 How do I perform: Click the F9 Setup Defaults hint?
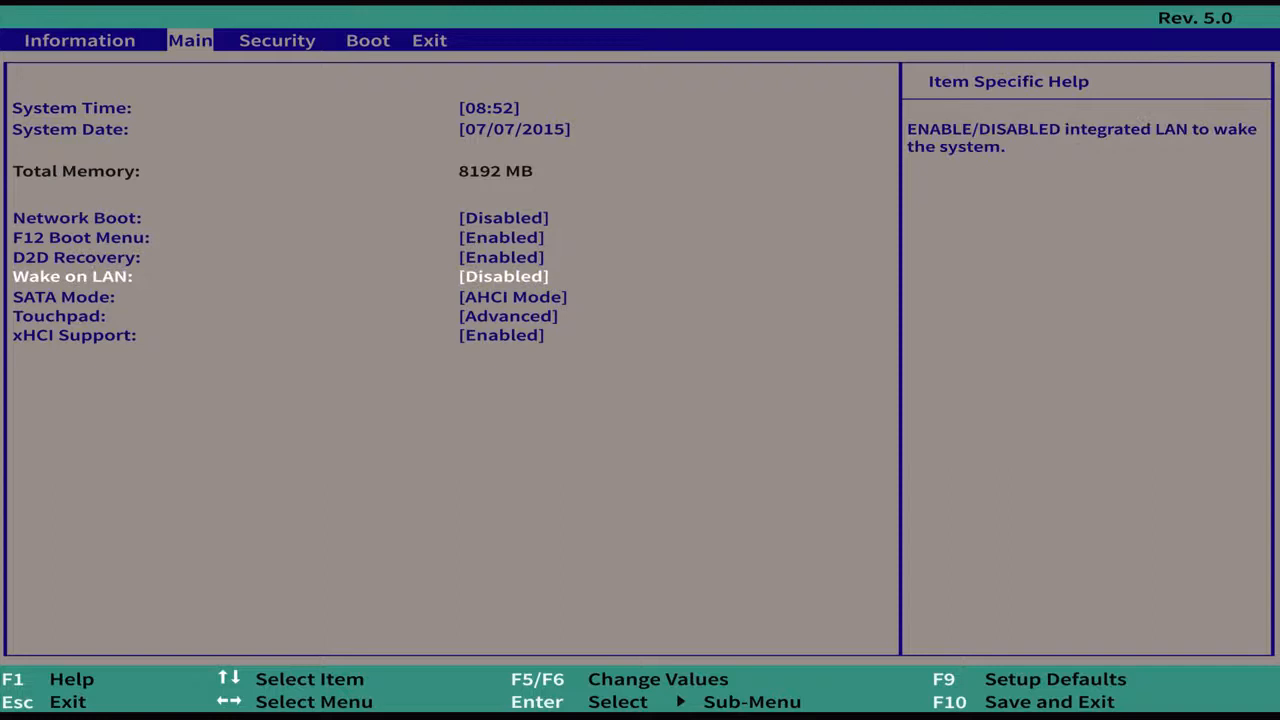point(1030,679)
